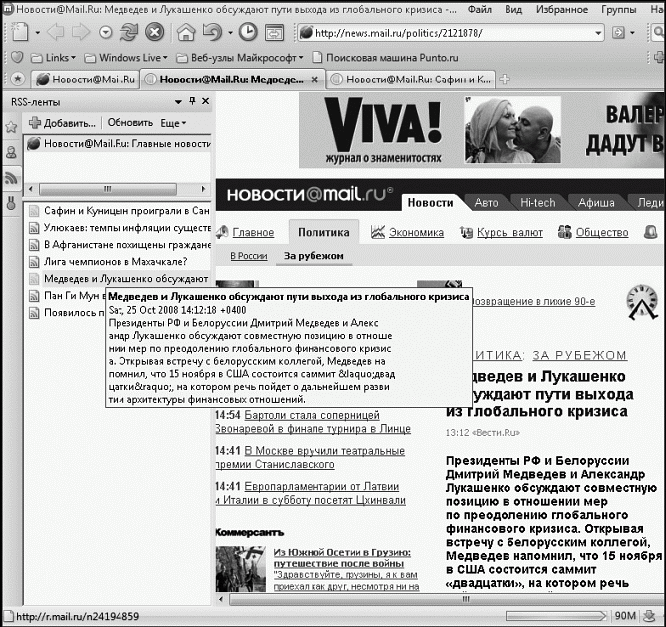Open the В России sublink
The width and height of the screenshot is (666, 627).
click(248, 256)
